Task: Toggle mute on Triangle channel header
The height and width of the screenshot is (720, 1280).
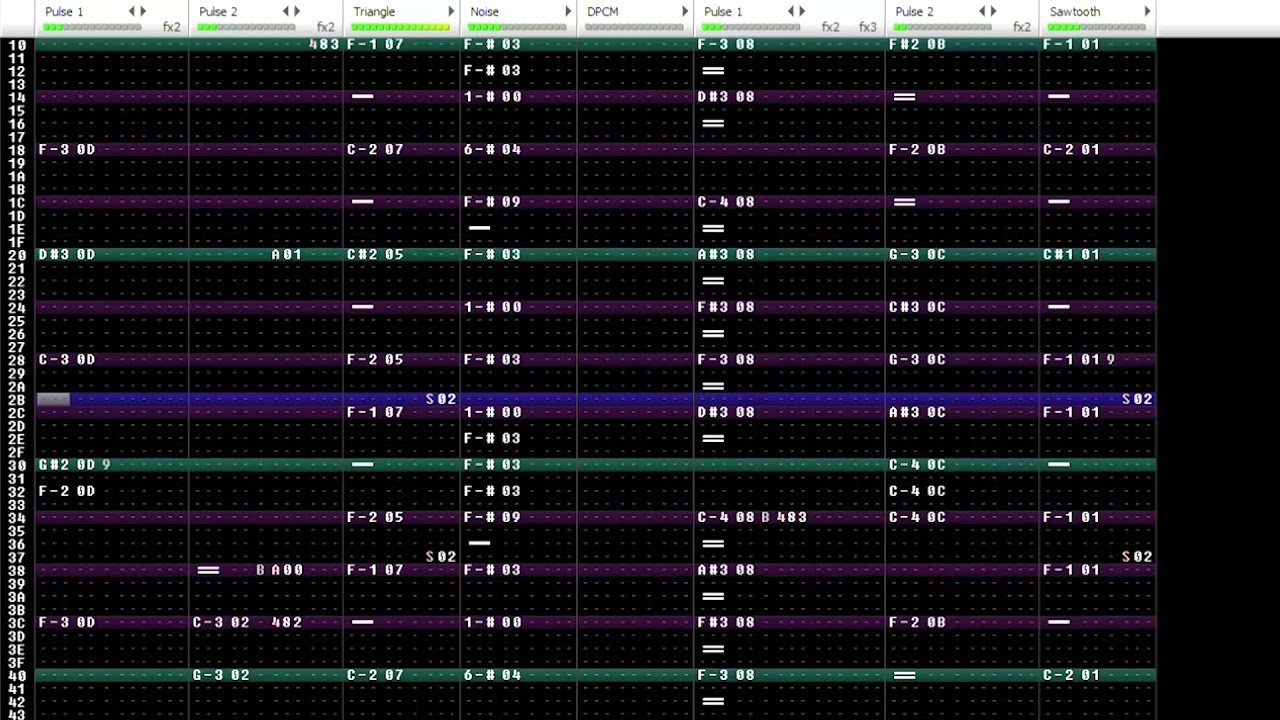Action: [x=374, y=11]
